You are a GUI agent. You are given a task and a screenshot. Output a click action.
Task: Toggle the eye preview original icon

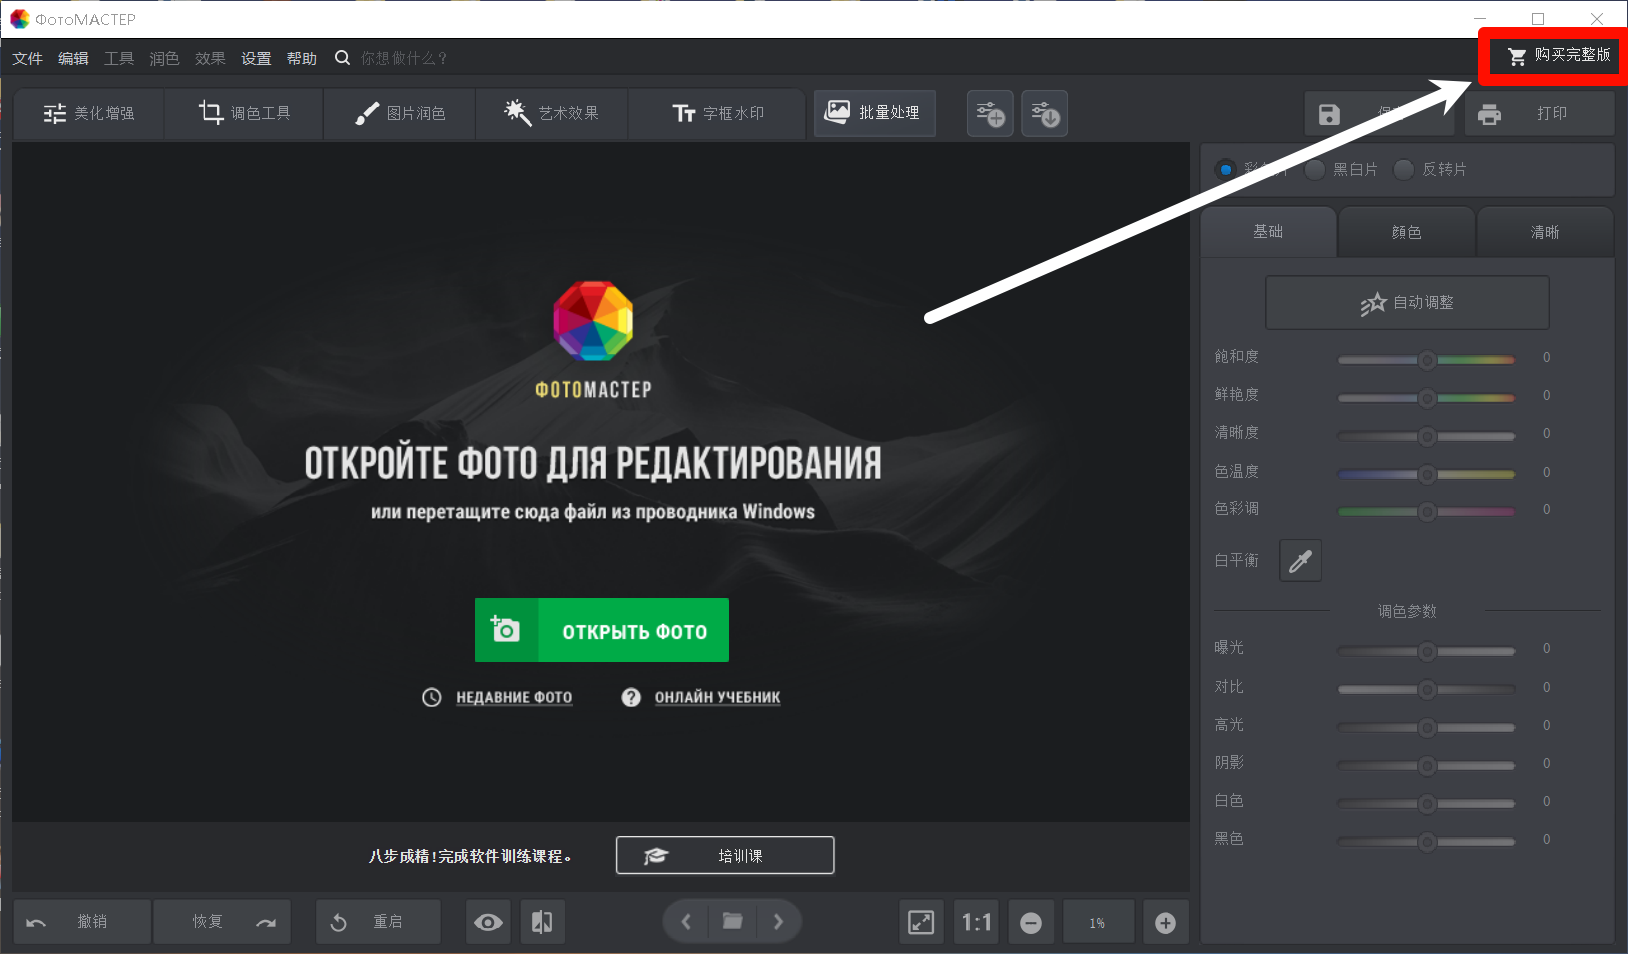coord(488,922)
